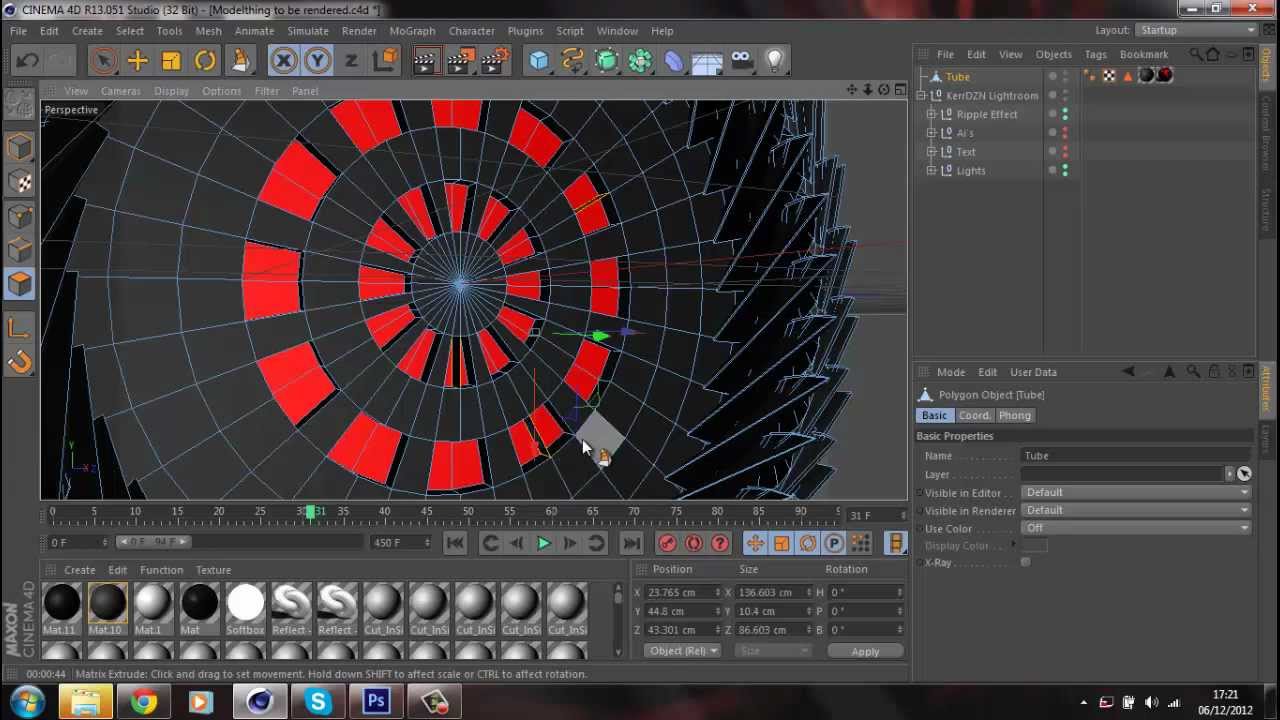The height and width of the screenshot is (720, 1280).
Task: Open the deformer objects icon
Action: click(674, 61)
